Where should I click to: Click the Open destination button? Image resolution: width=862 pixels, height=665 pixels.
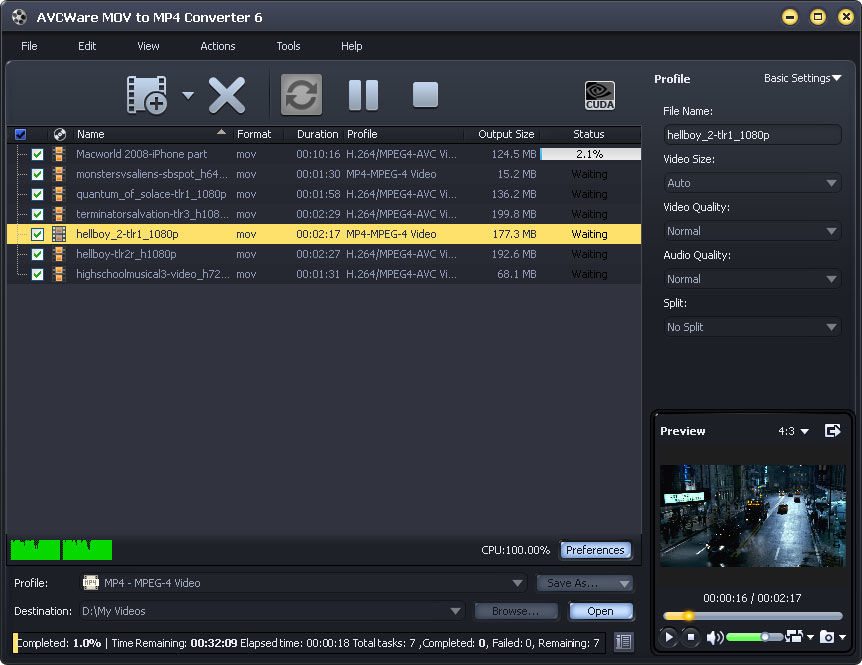click(x=600, y=611)
